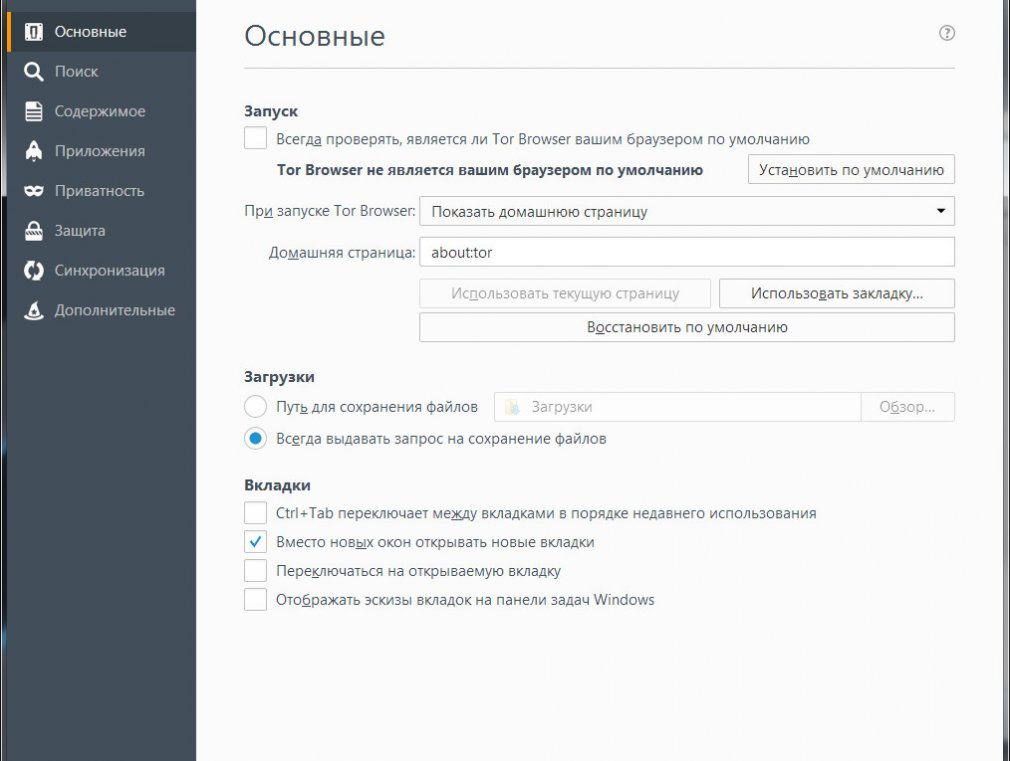Switch to the Поиск section
1010x761 pixels.
(x=102, y=72)
